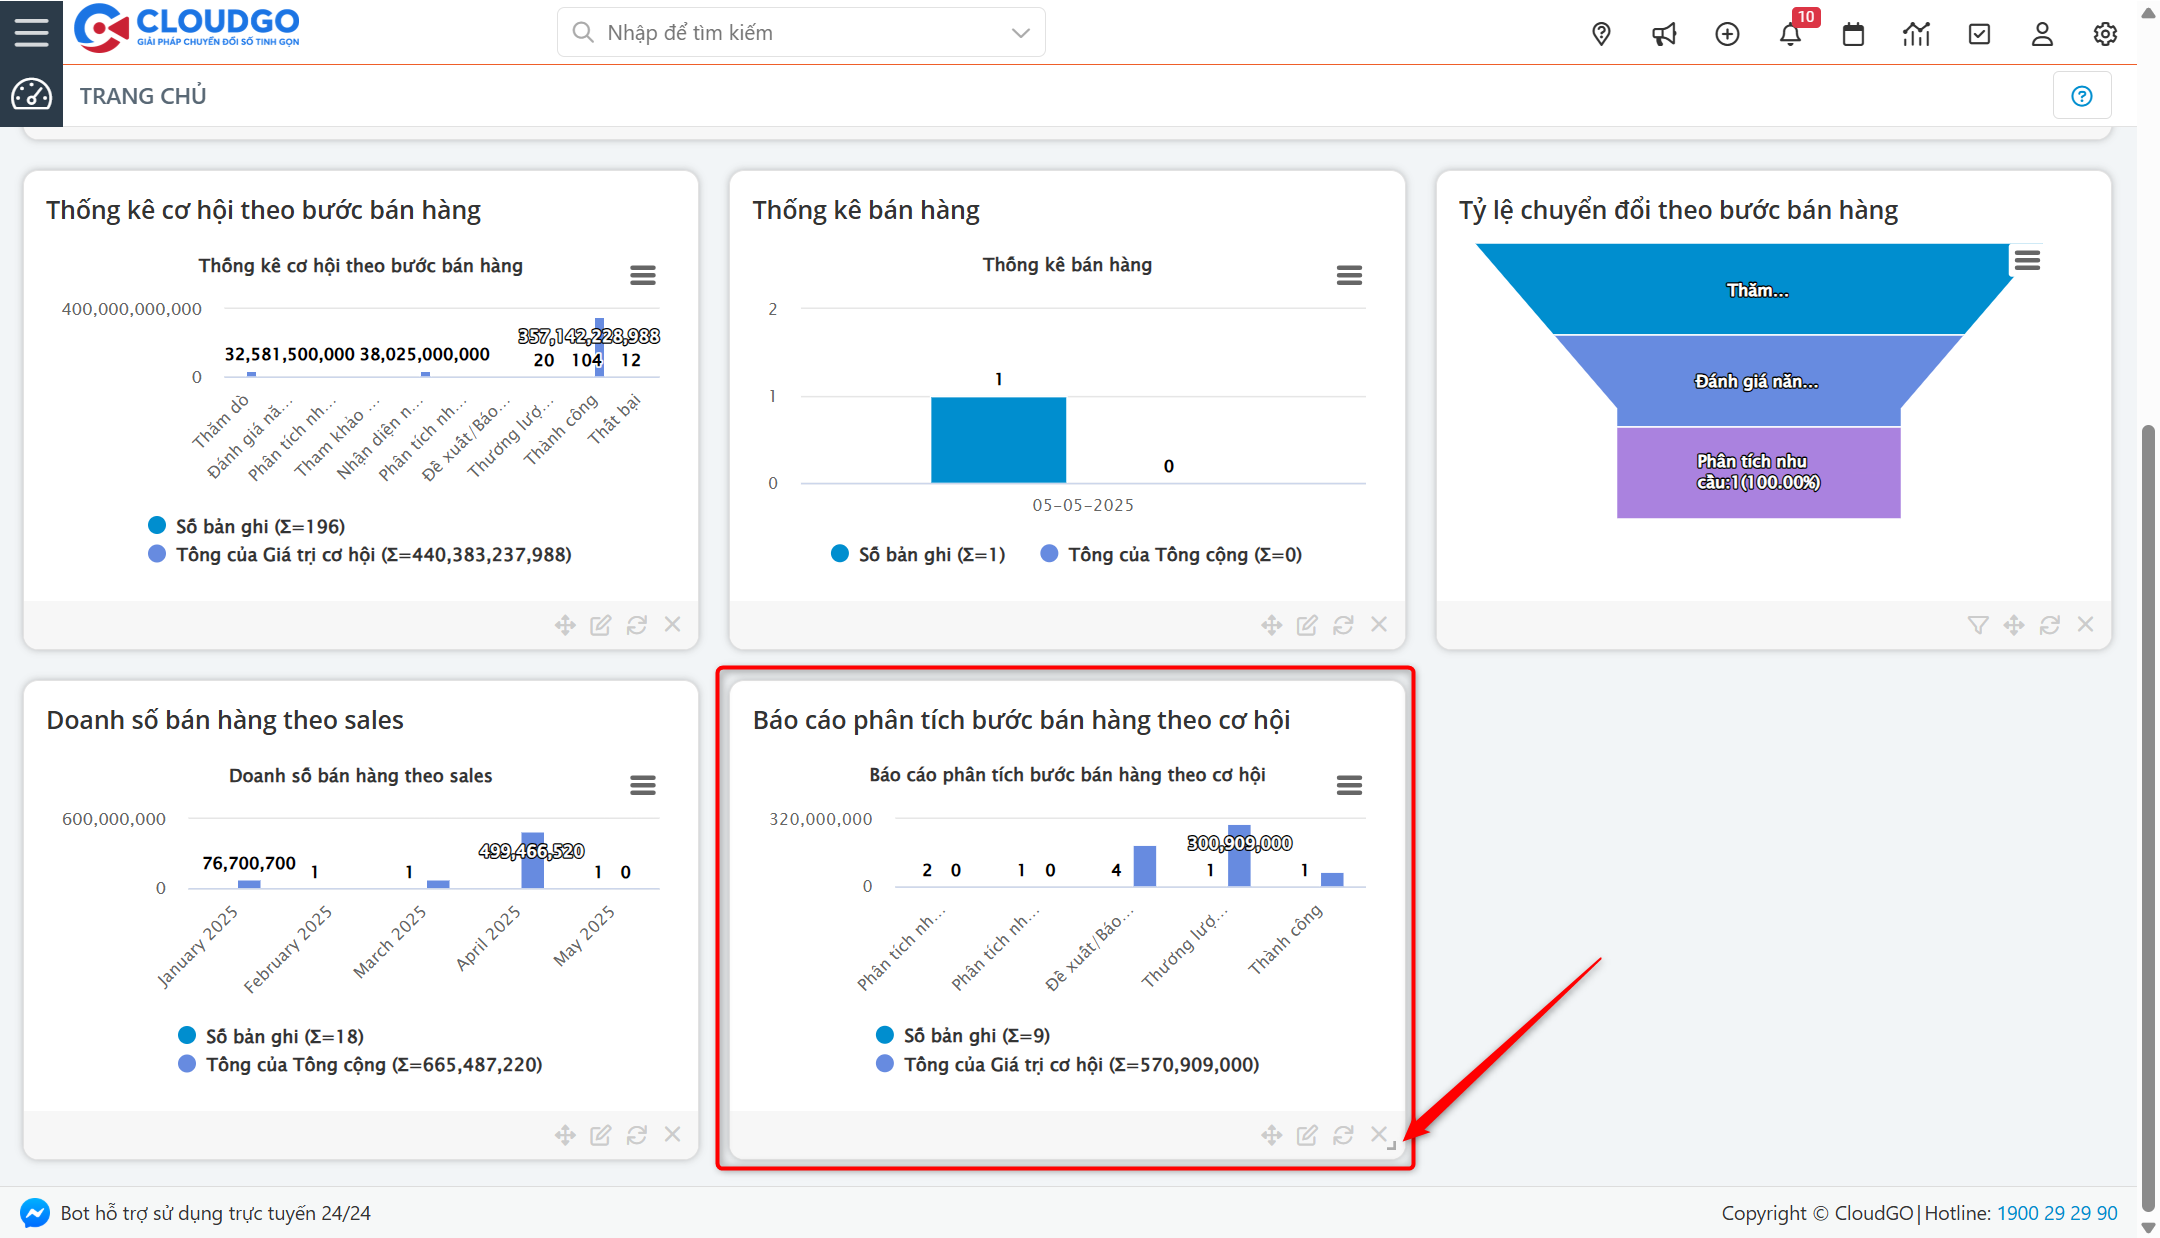Open the user profile icon
The width and height of the screenshot is (2160, 1238).
2042,34
